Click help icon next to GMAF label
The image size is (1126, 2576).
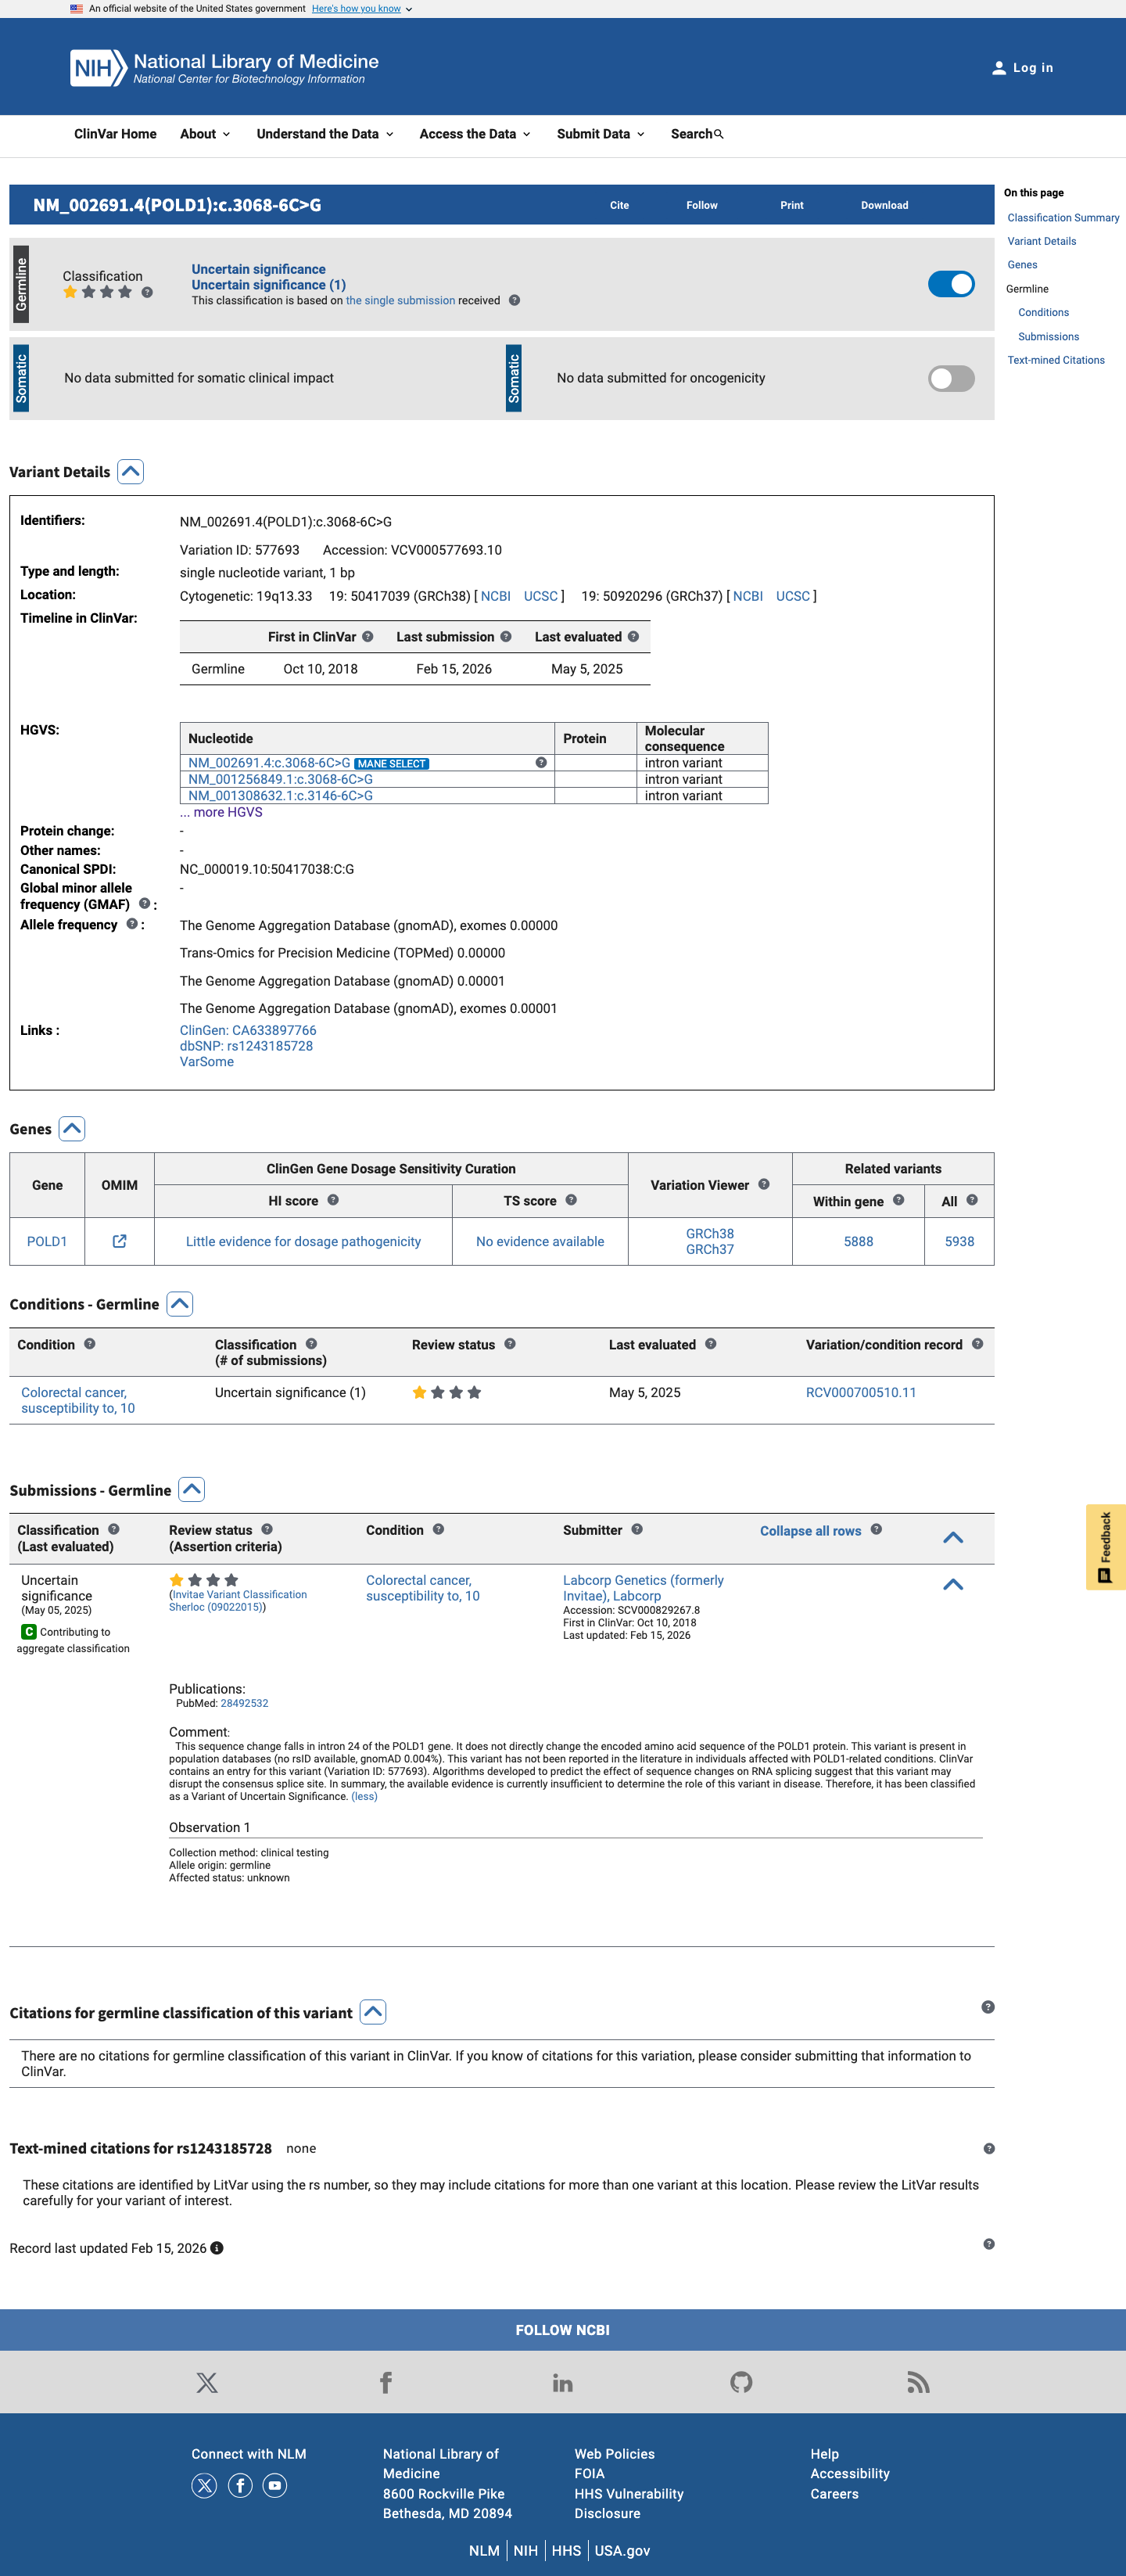[144, 903]
